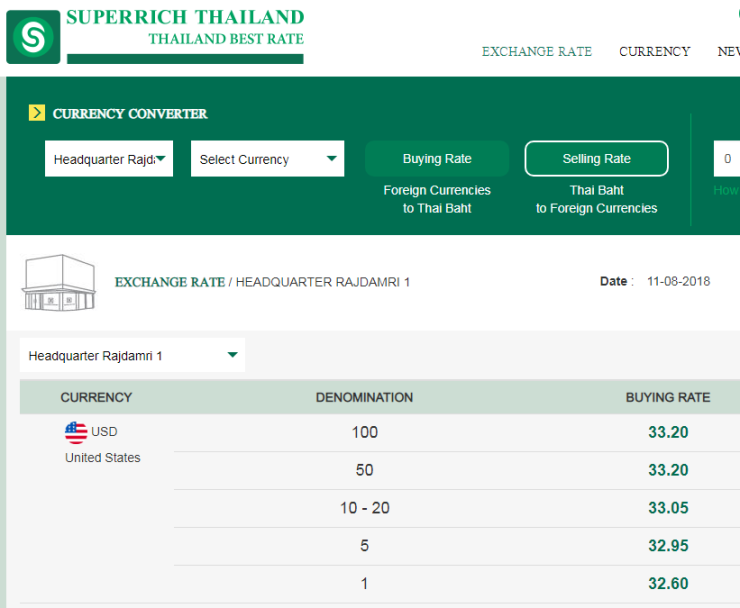Viewport: 740px width, 608px height.
Task: Click the yellow arrow icon beside Currency Converter
Action: tap(37, 113)
